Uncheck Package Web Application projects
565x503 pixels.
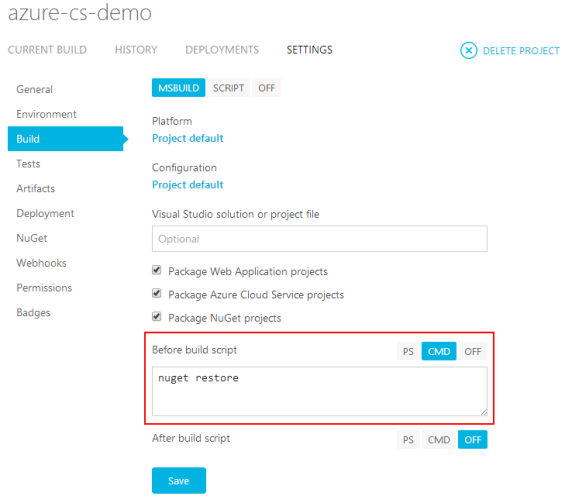click(156, 270)
